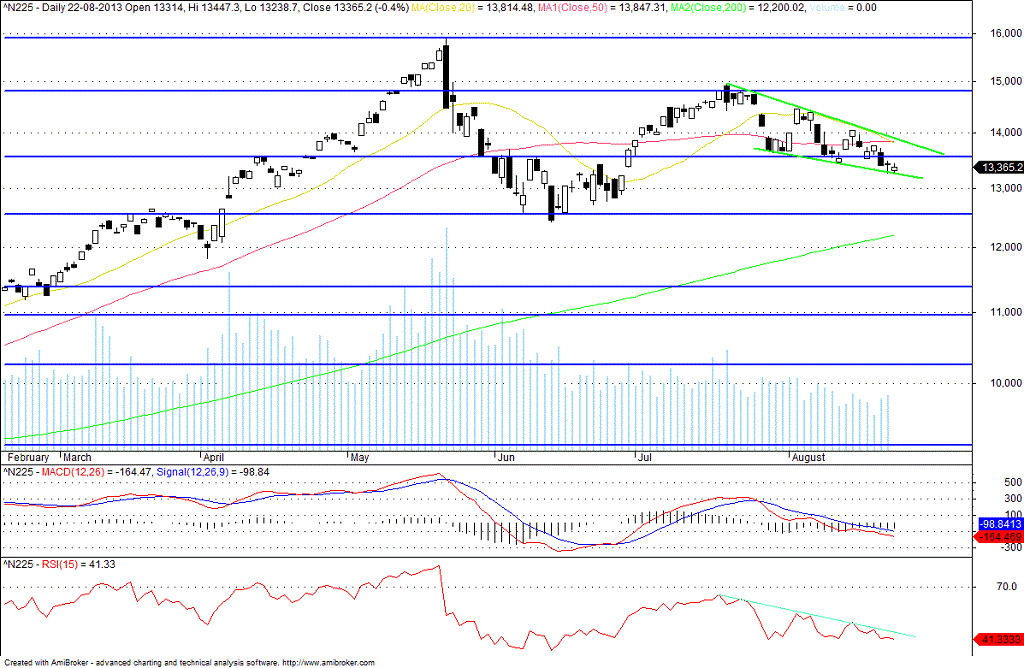Click the black 13,365.2 last price tag
This screenshot has height=668, width=1024.
[999, 168]
